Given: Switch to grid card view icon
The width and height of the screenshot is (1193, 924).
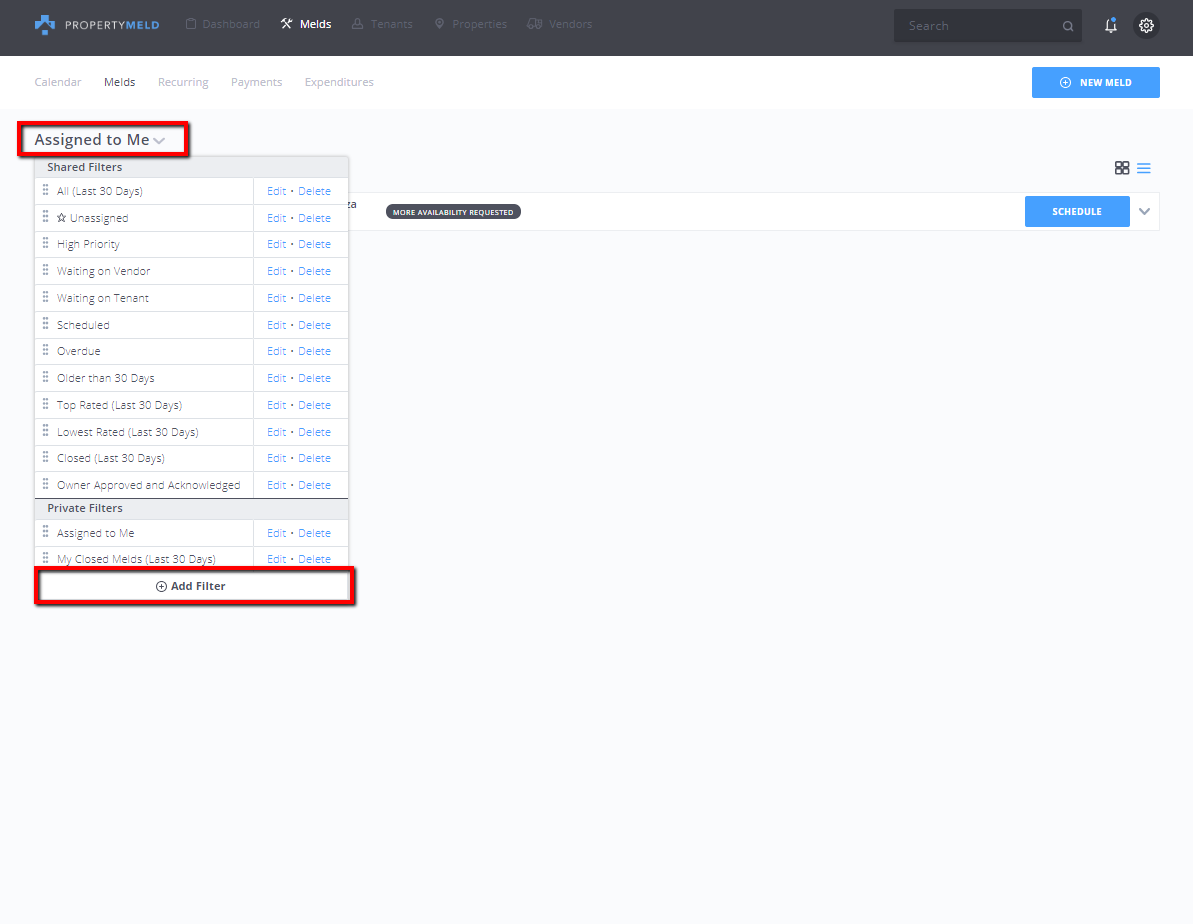Looking at the screenshot, I should [1122, 168].
